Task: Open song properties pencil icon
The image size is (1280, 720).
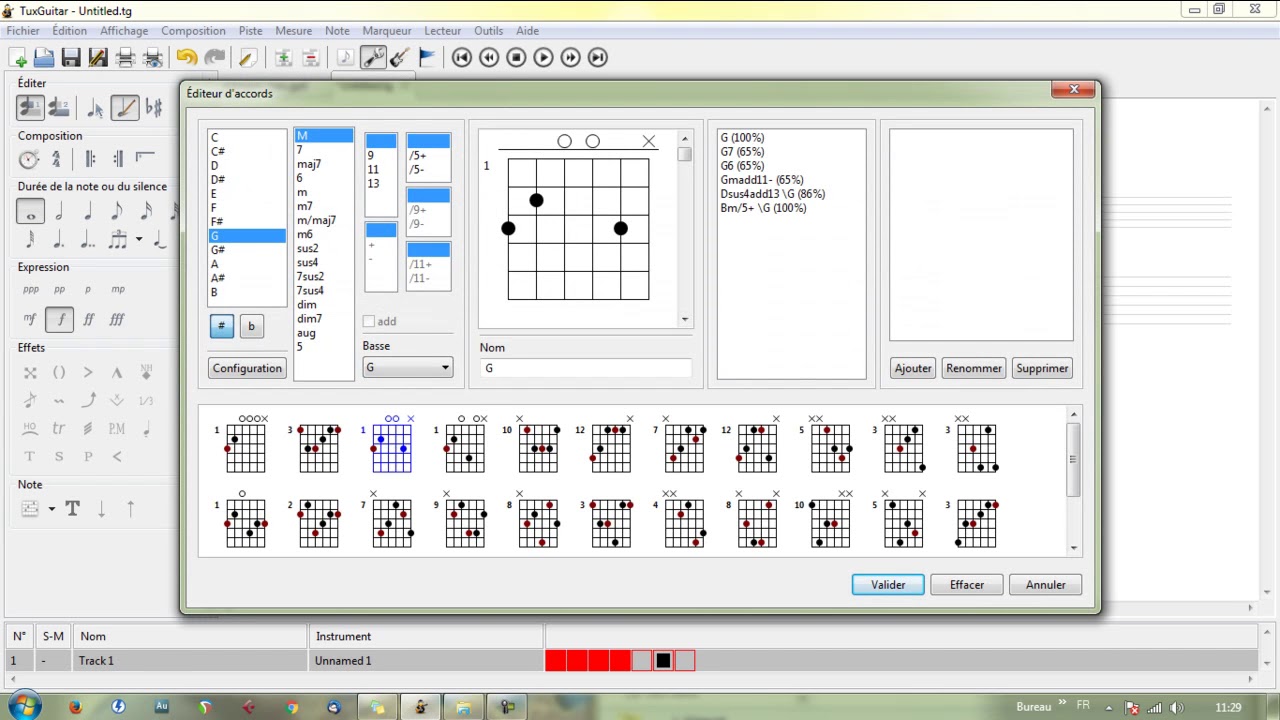Action: (248, 58)
